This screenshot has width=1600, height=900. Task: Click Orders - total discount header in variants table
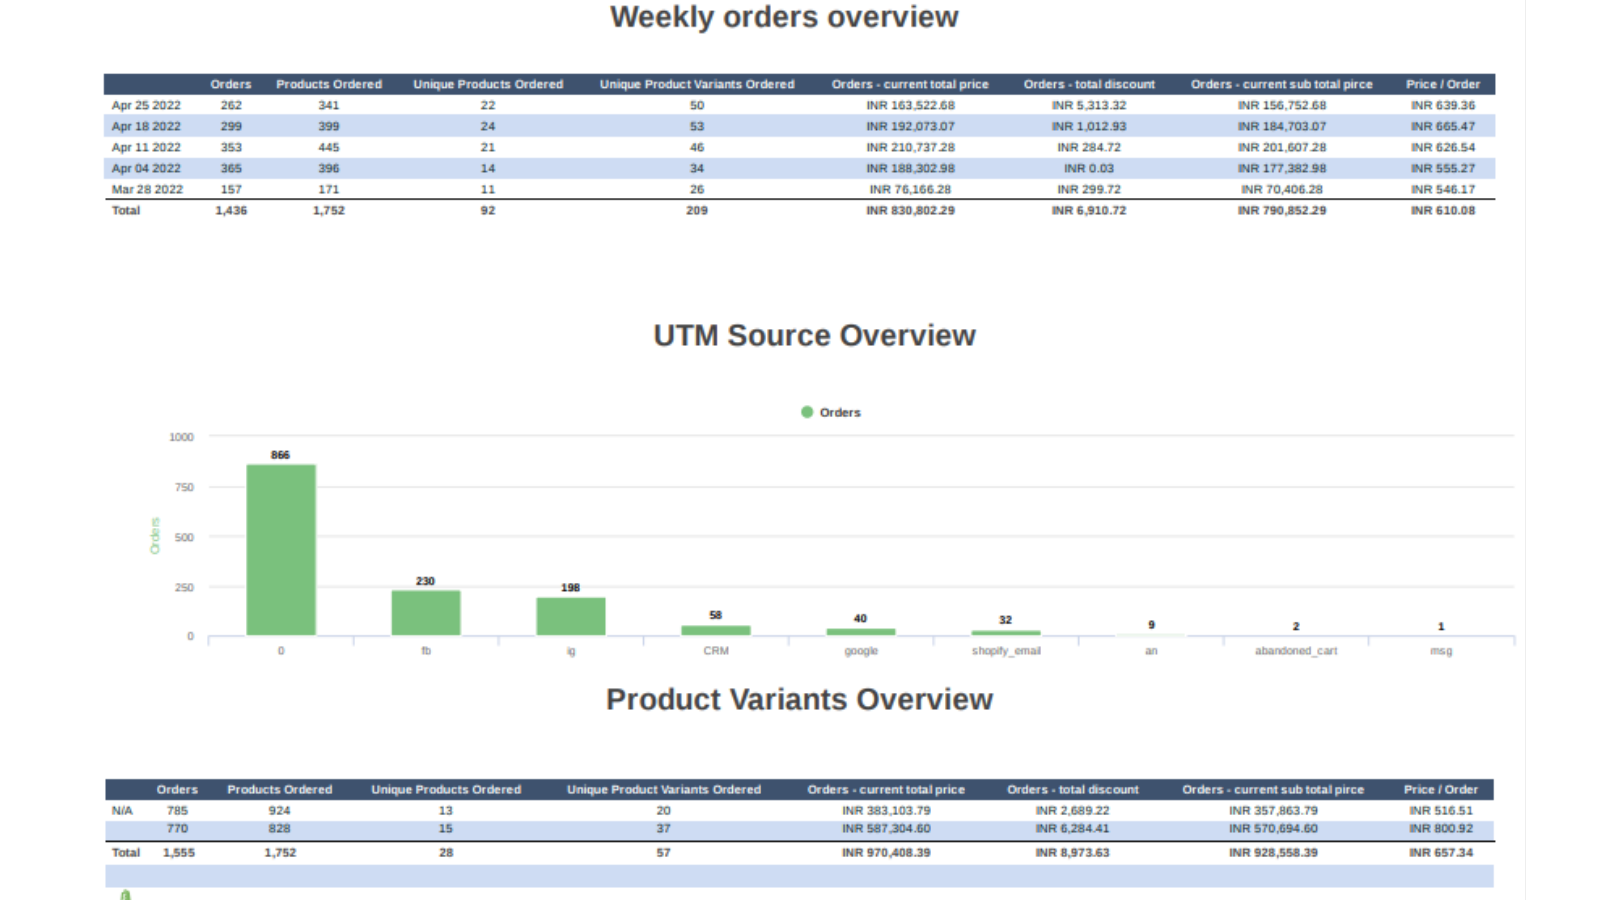1073,789
